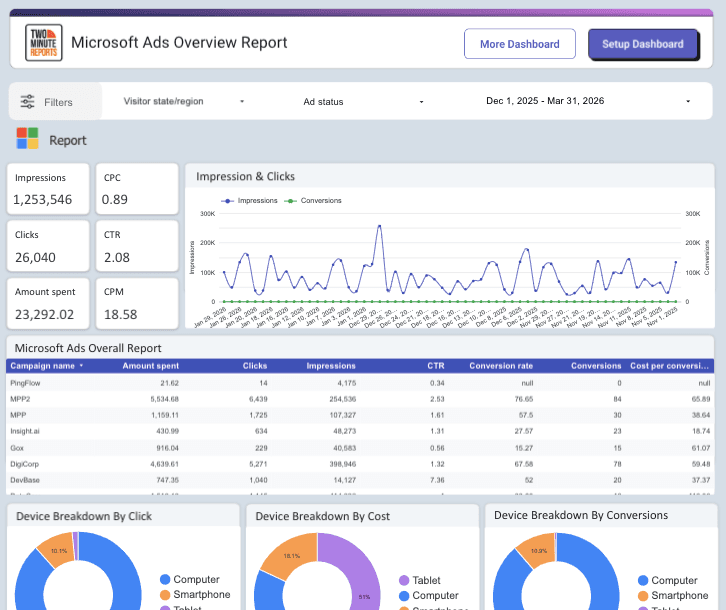Click clicks value 1,040 for DevBase

click(258, 480)
